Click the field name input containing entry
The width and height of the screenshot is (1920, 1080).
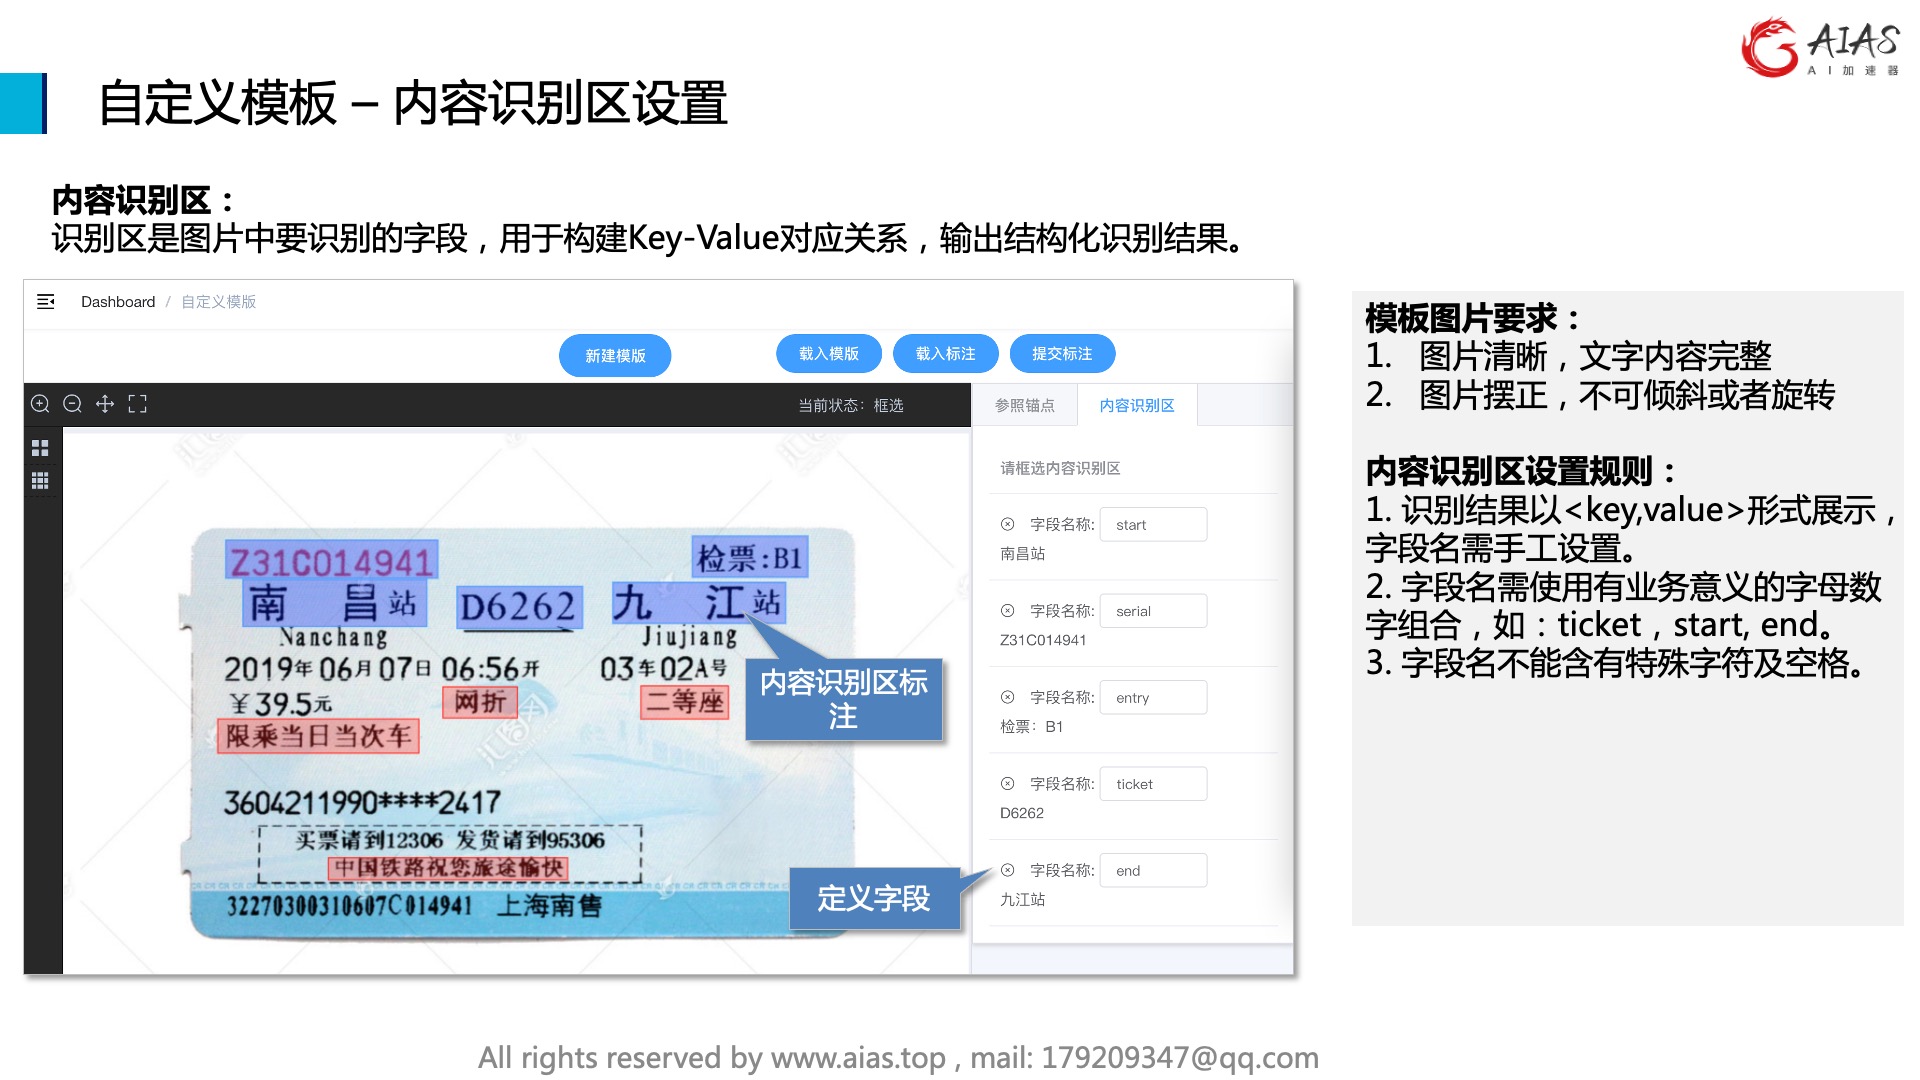pyautogui.click(x=1153, y=697)
